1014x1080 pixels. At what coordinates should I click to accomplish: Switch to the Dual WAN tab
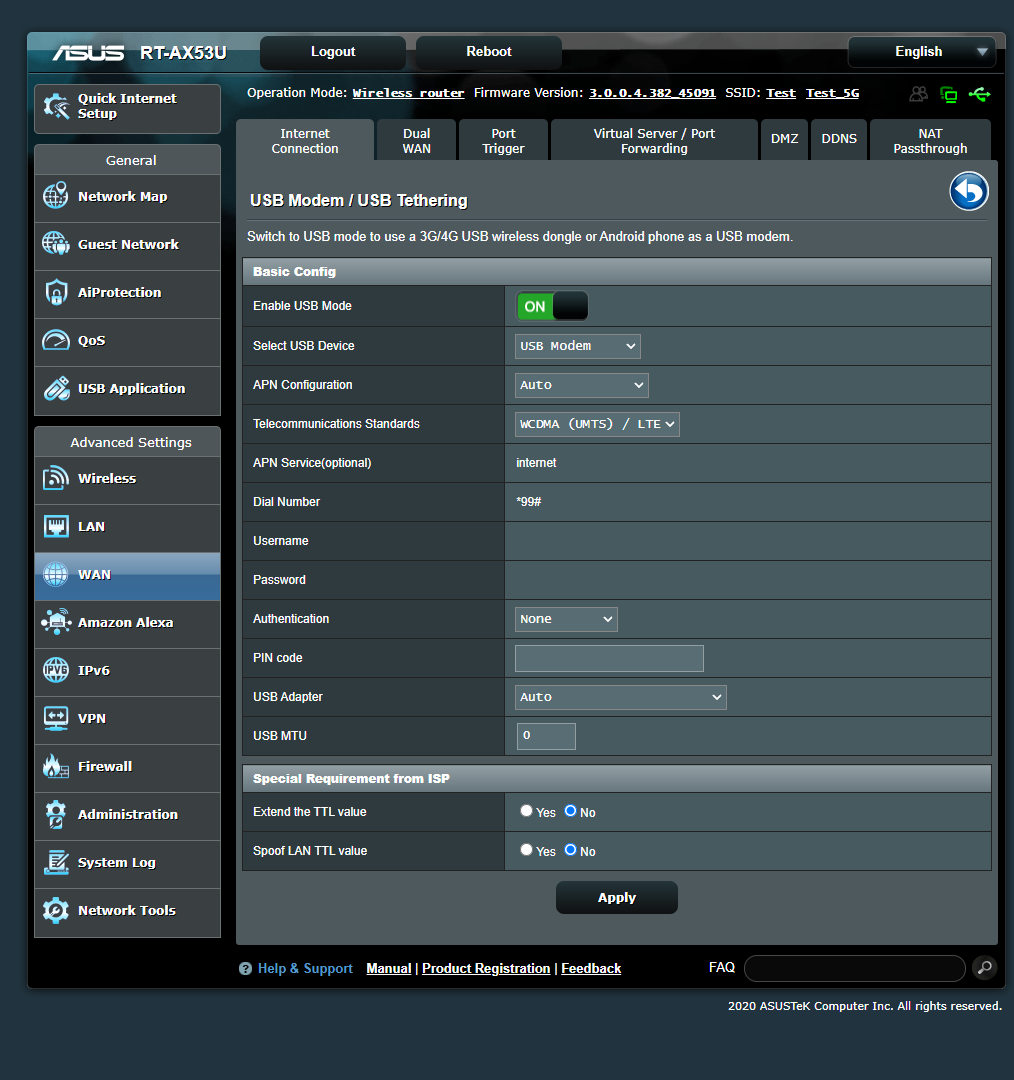point(416,139)
